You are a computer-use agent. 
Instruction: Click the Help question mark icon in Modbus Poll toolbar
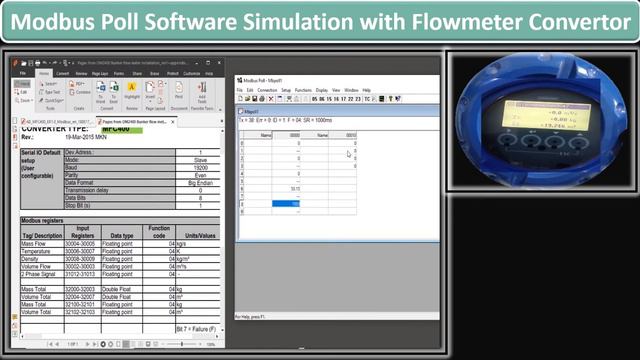[x=390, y=99]
